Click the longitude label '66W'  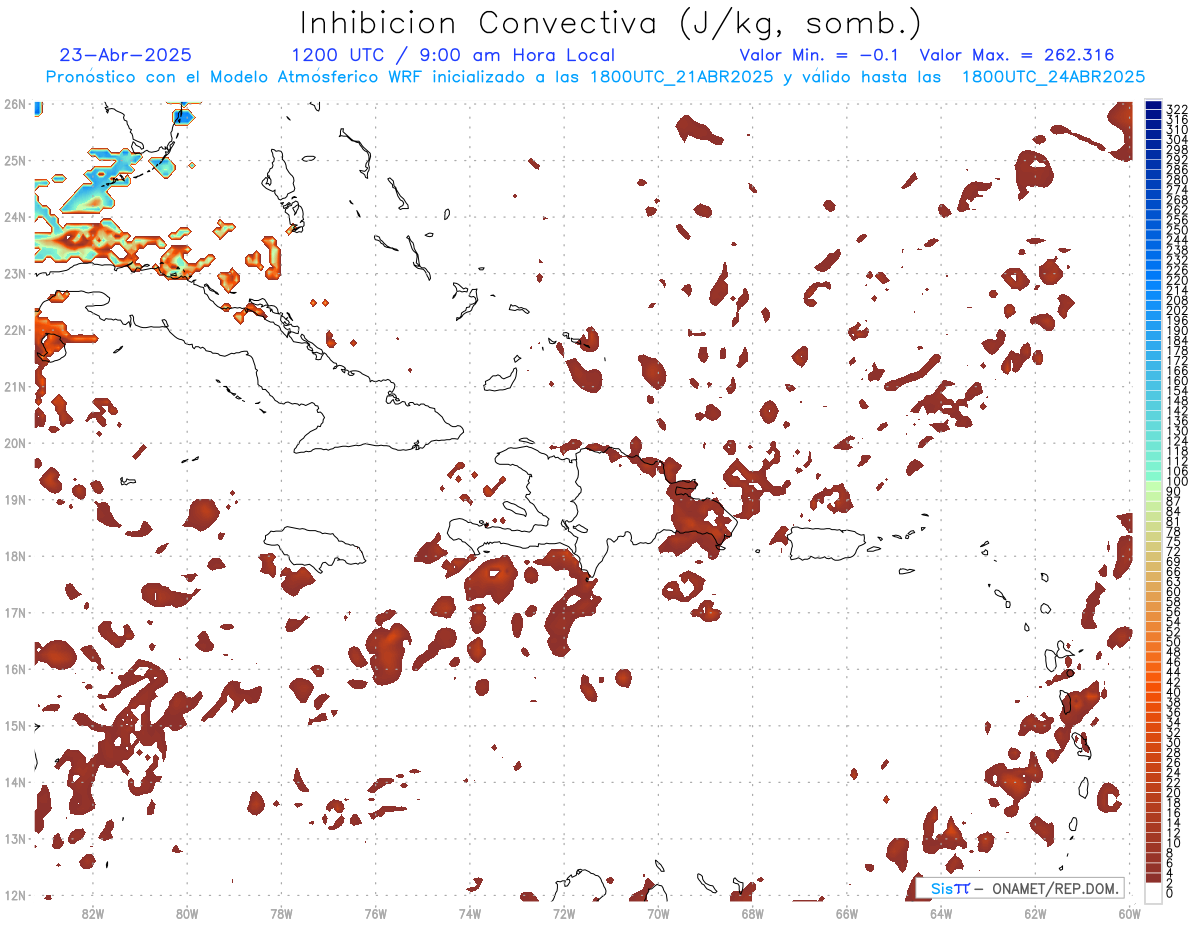847,913
